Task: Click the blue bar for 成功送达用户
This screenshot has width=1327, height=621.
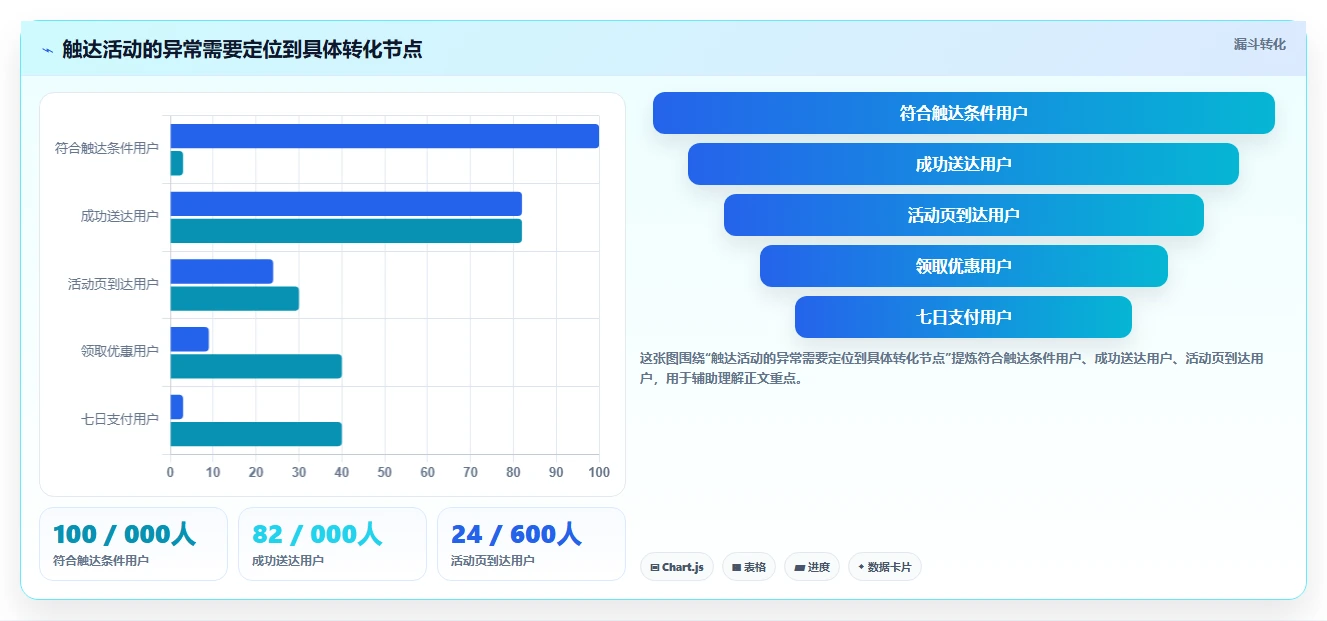Action: pos(346,204)
